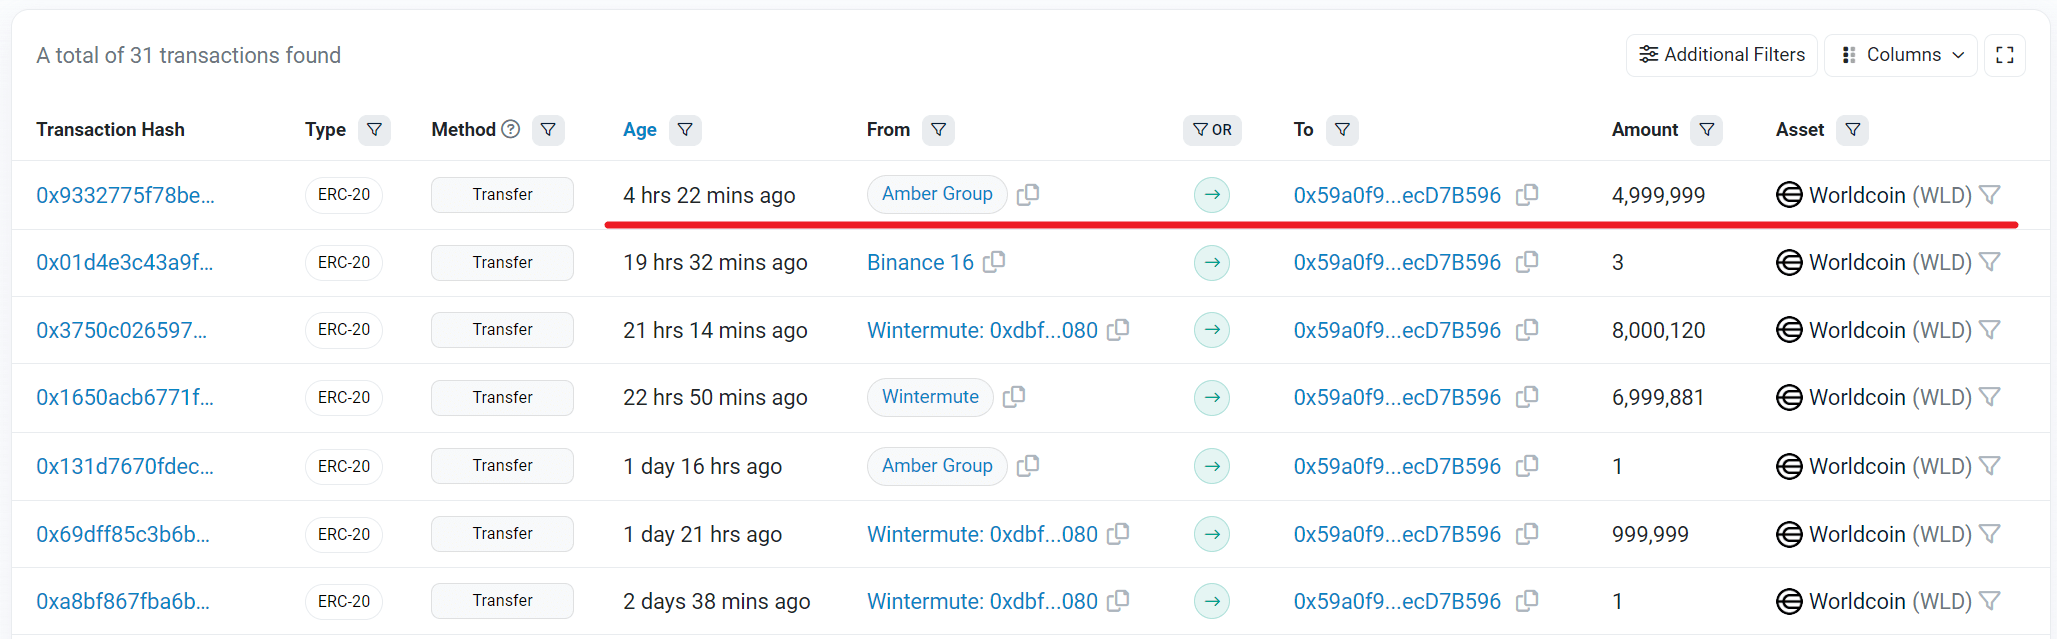
Task: Copy the Binance 16 address
Action: click(x=994, y=262)
